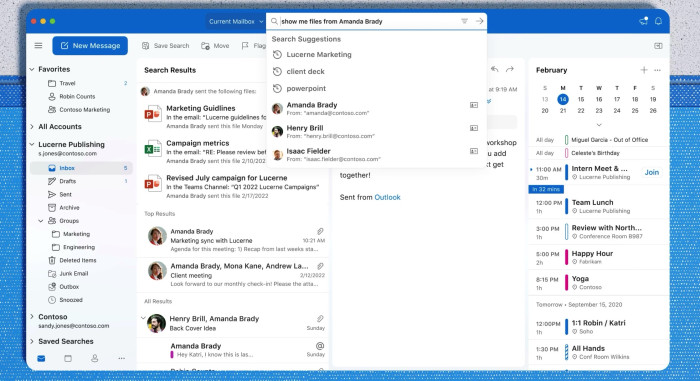Open the feedback megaphone icon
This screenshot has height=381, width=700.
pos(643,21)
